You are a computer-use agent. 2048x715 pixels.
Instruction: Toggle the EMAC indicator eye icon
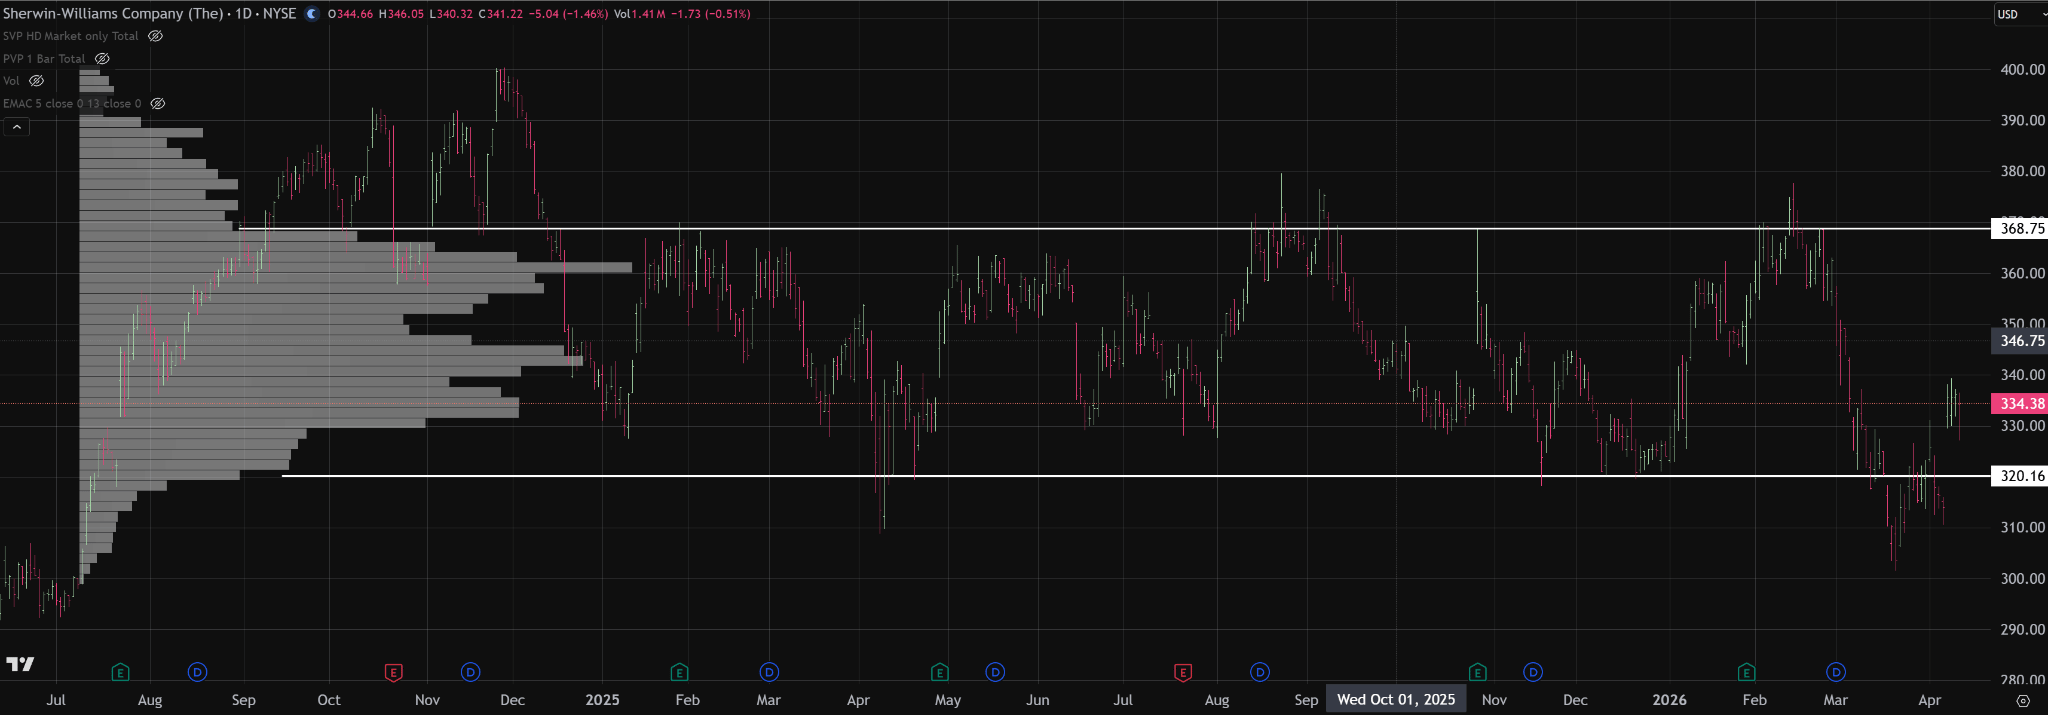tap(157, 104)
